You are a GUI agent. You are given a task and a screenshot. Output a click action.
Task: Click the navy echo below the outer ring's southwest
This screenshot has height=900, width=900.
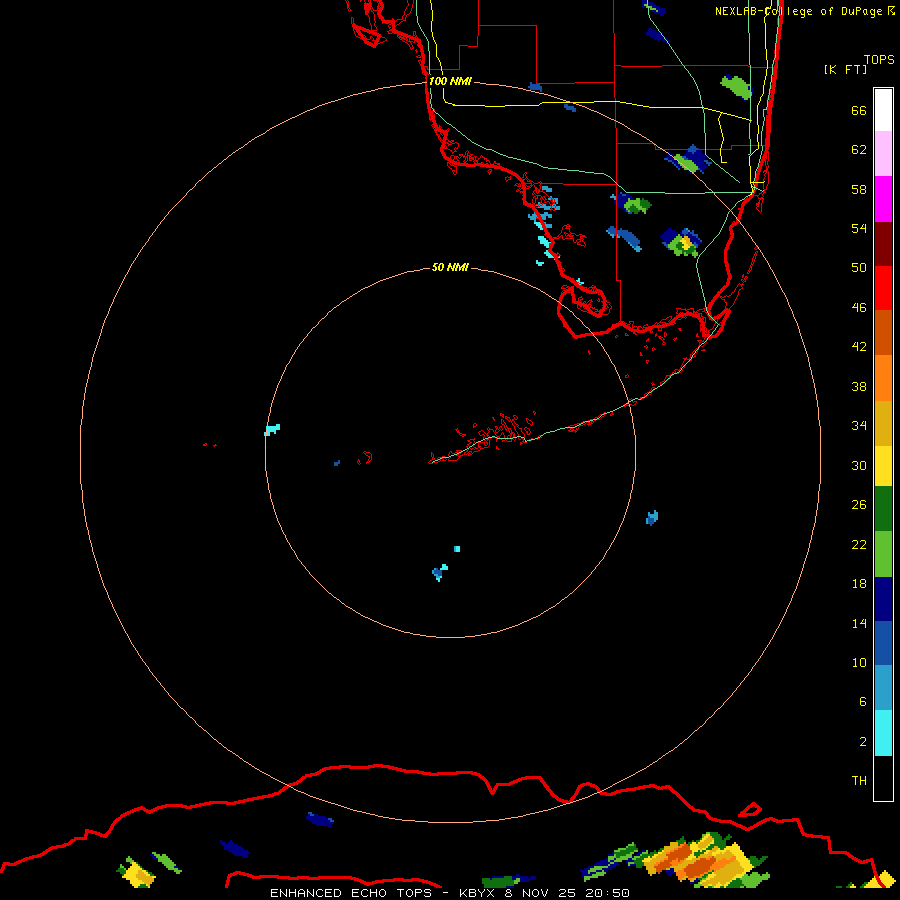pyautogui.click(x=320, y=820)
